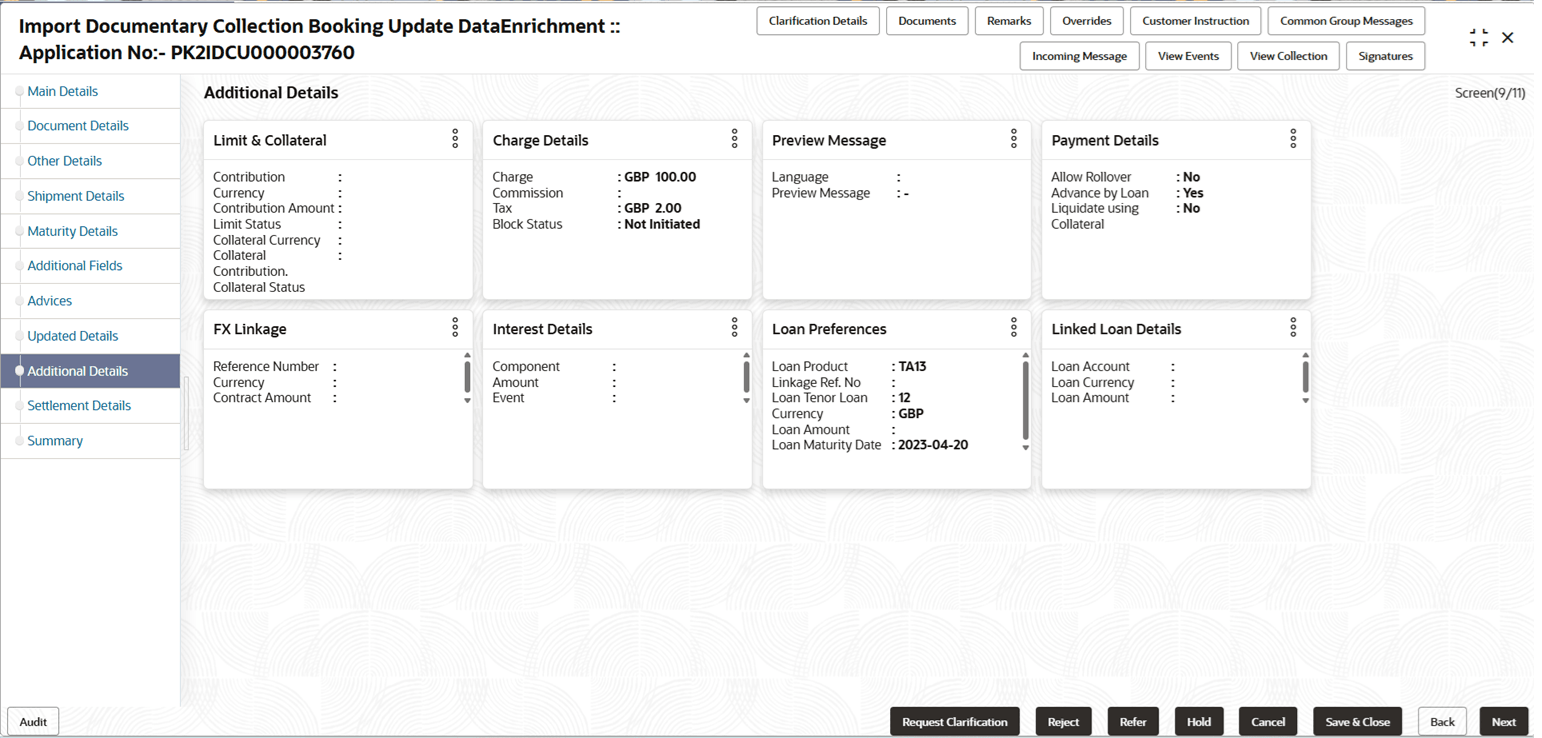This screenshot has height=738, width=1542.
Task: Click the scroll-down arrow in FX Linkage
Action: [x=467, y=401]
